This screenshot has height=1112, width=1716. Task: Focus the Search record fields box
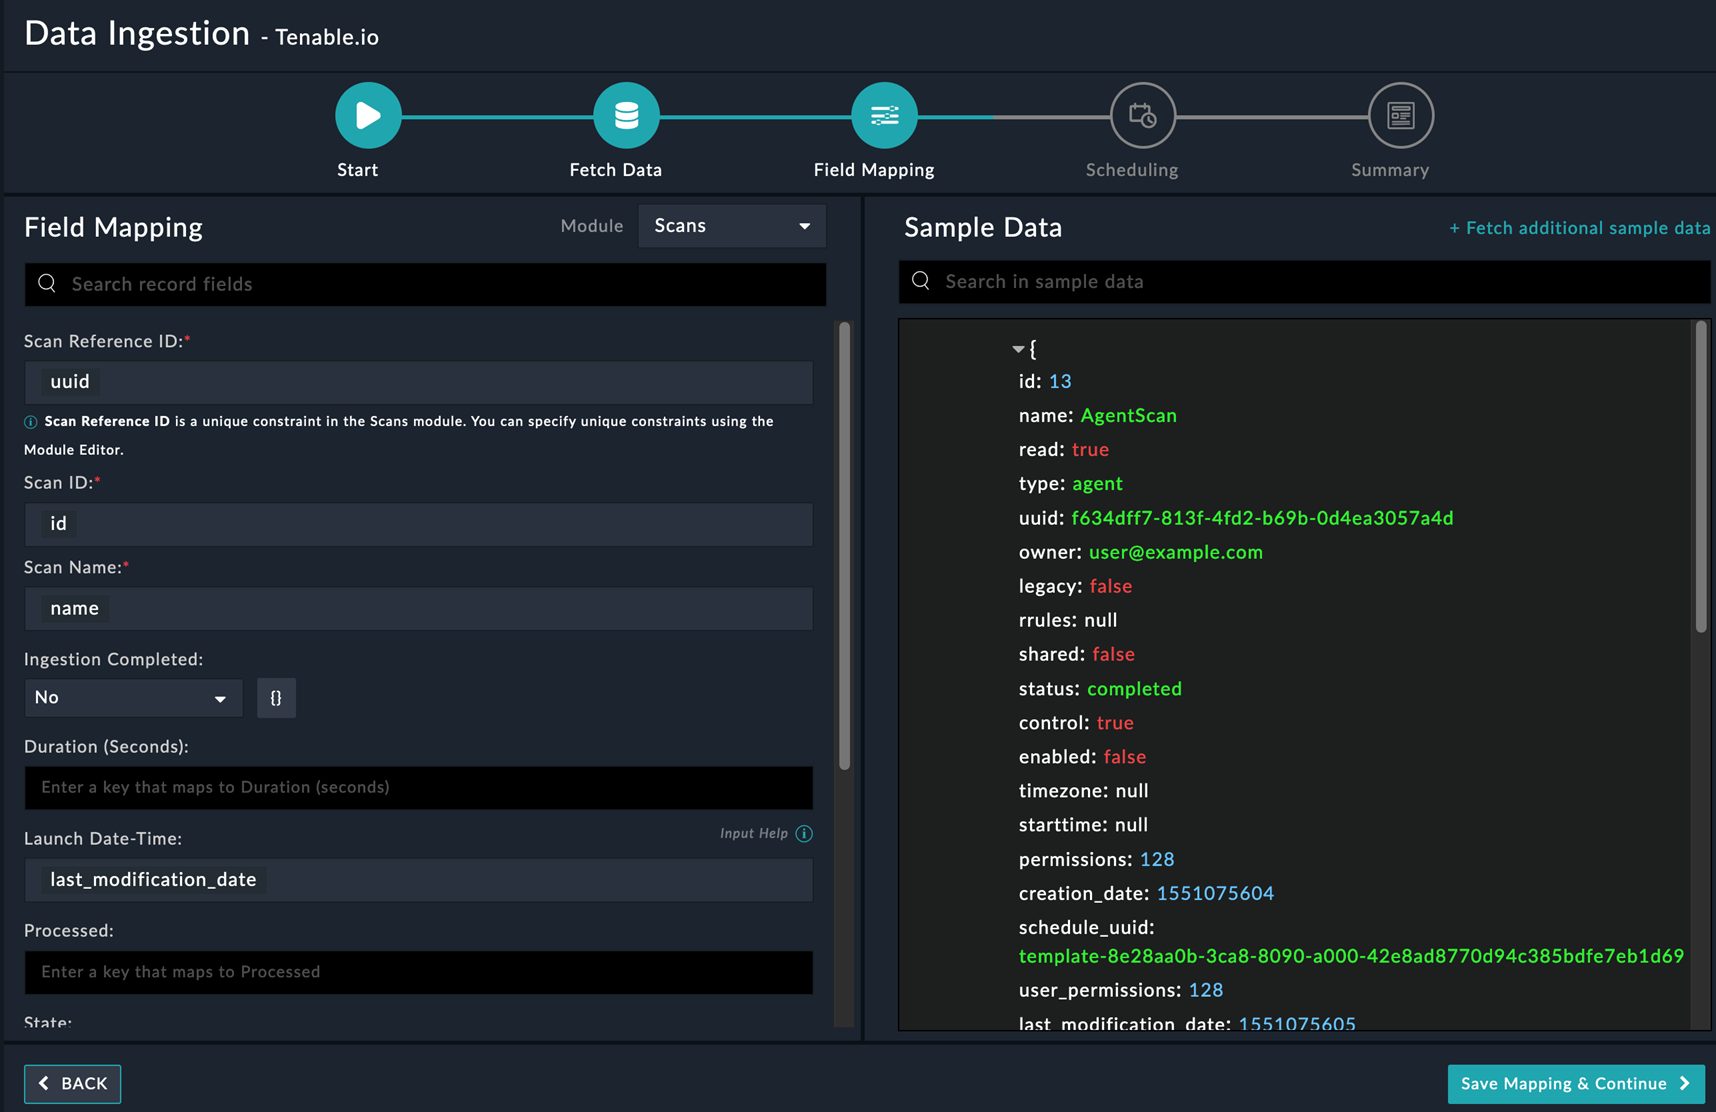click(425, 285)
